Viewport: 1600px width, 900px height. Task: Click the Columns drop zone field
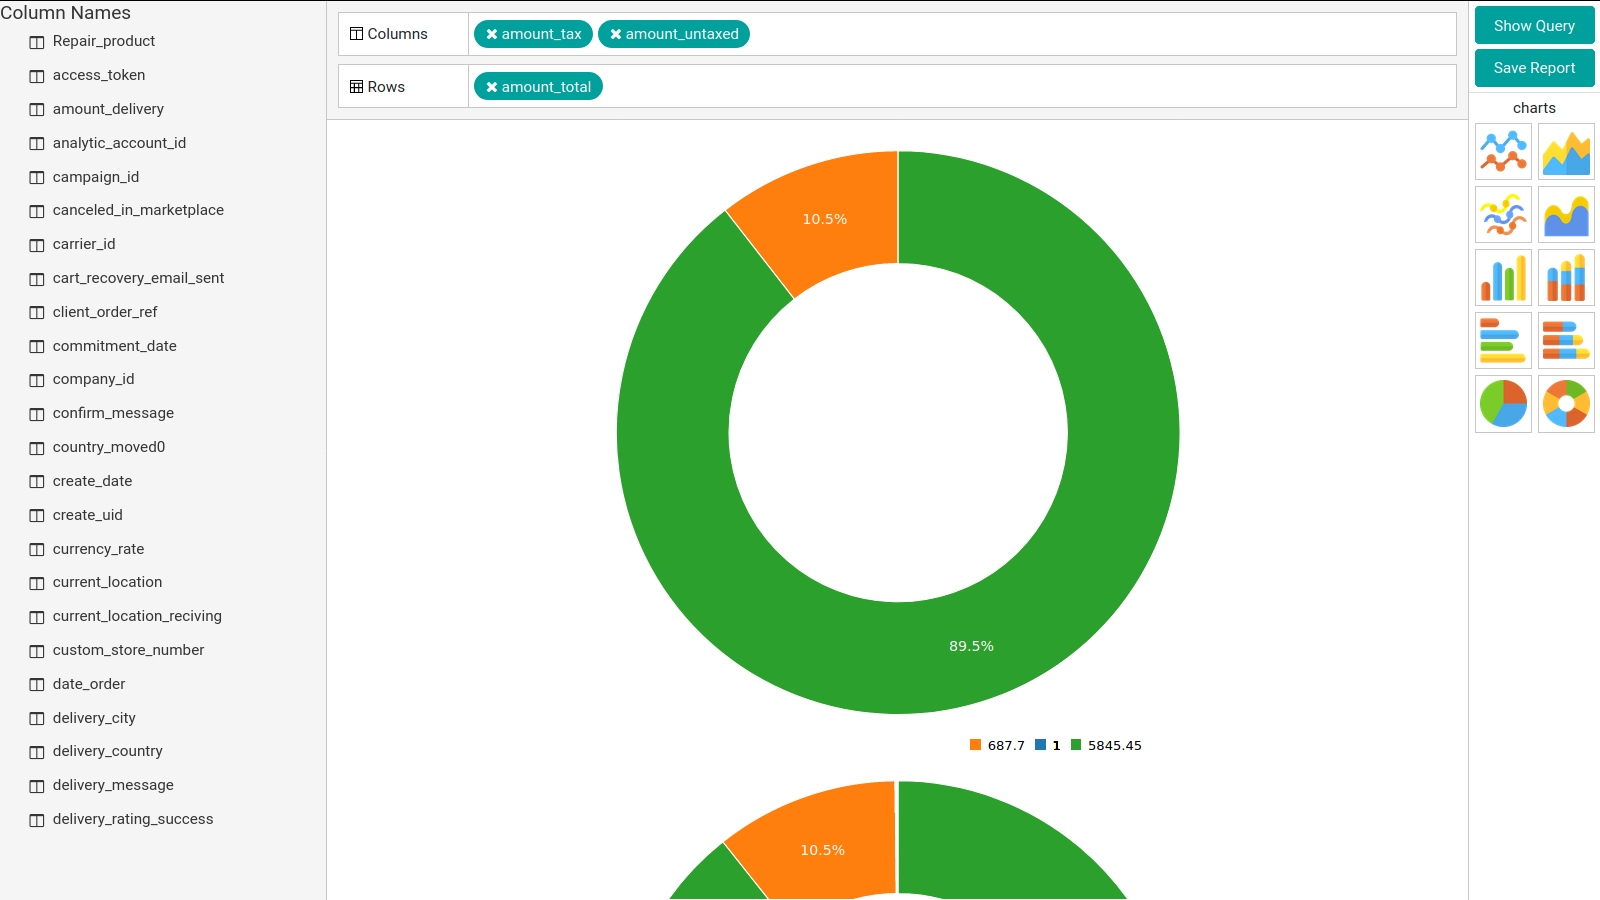pyautogui.click(x=962, y=34)
